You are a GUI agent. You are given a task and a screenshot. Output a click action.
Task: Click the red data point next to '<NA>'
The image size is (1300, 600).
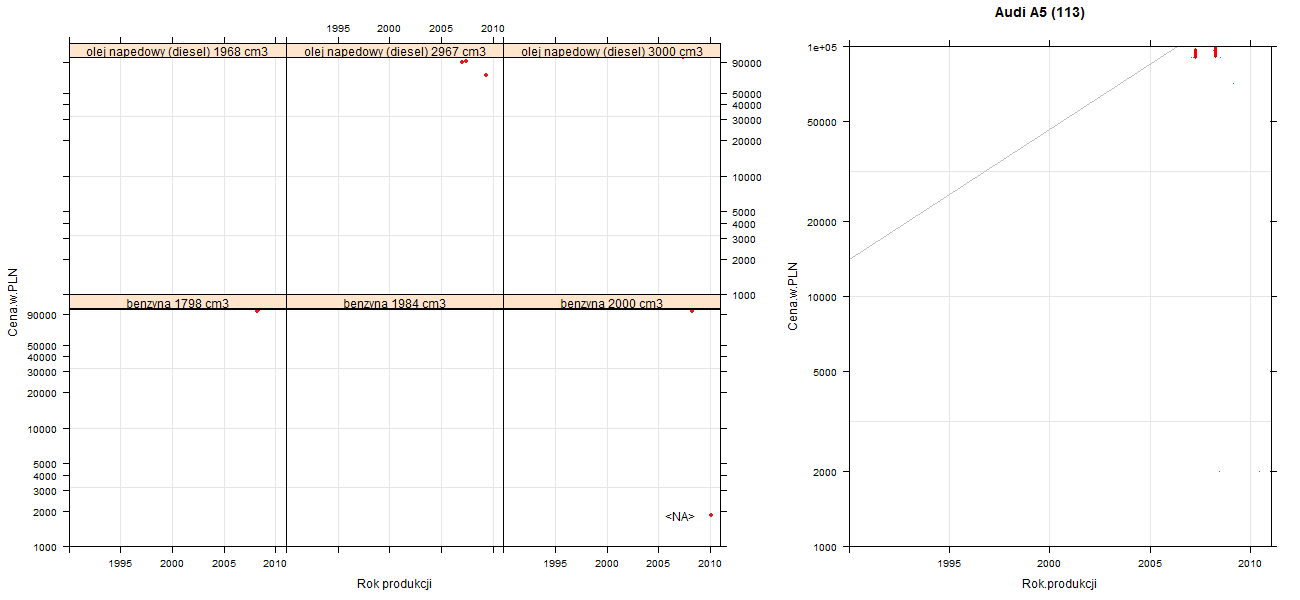711,515
